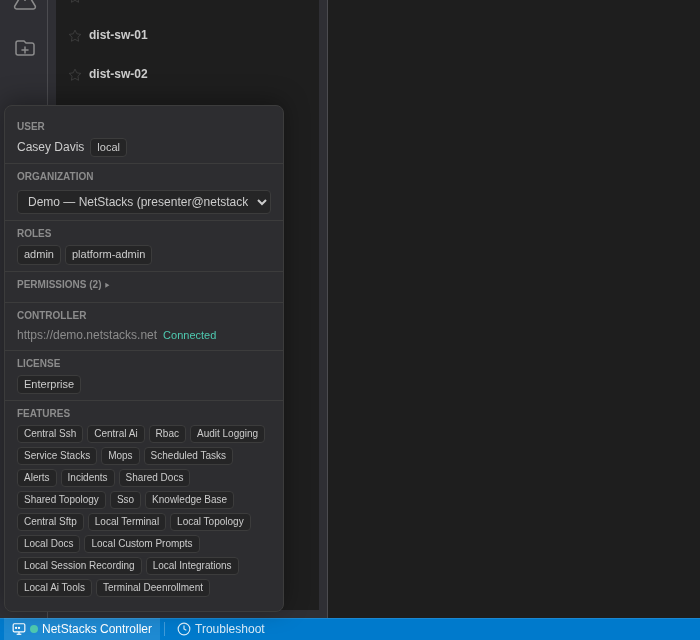Click the Central Sftp feature tag
Screen dimensions: 700x640
tap(50, 522)
